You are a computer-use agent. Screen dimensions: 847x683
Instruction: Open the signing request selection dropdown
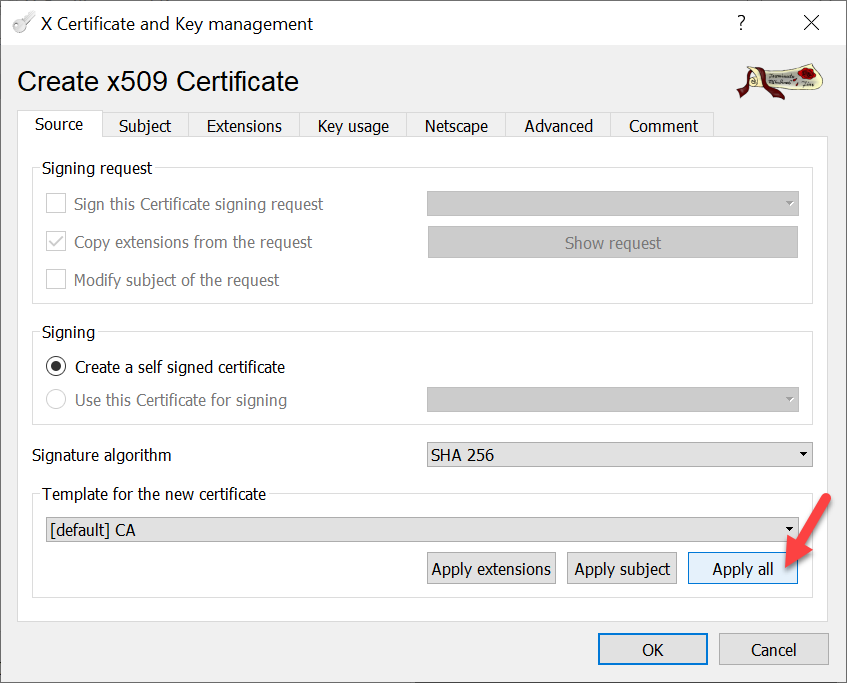pos(612,204)
